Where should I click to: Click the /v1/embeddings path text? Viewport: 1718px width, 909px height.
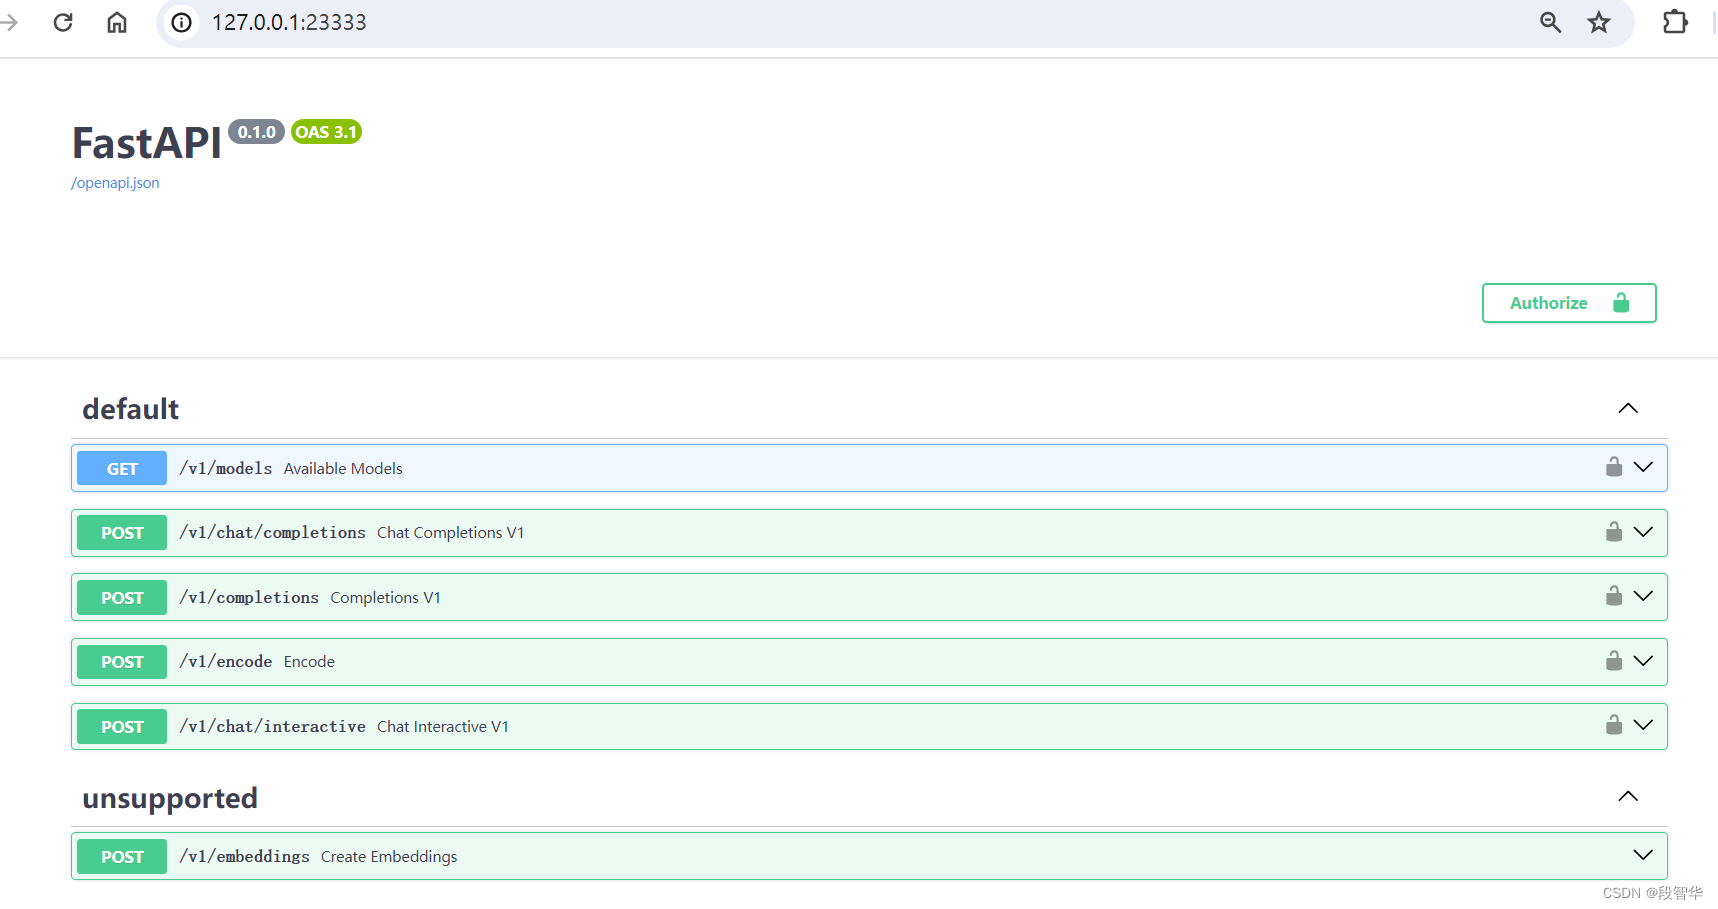click(x=245, y=857)
